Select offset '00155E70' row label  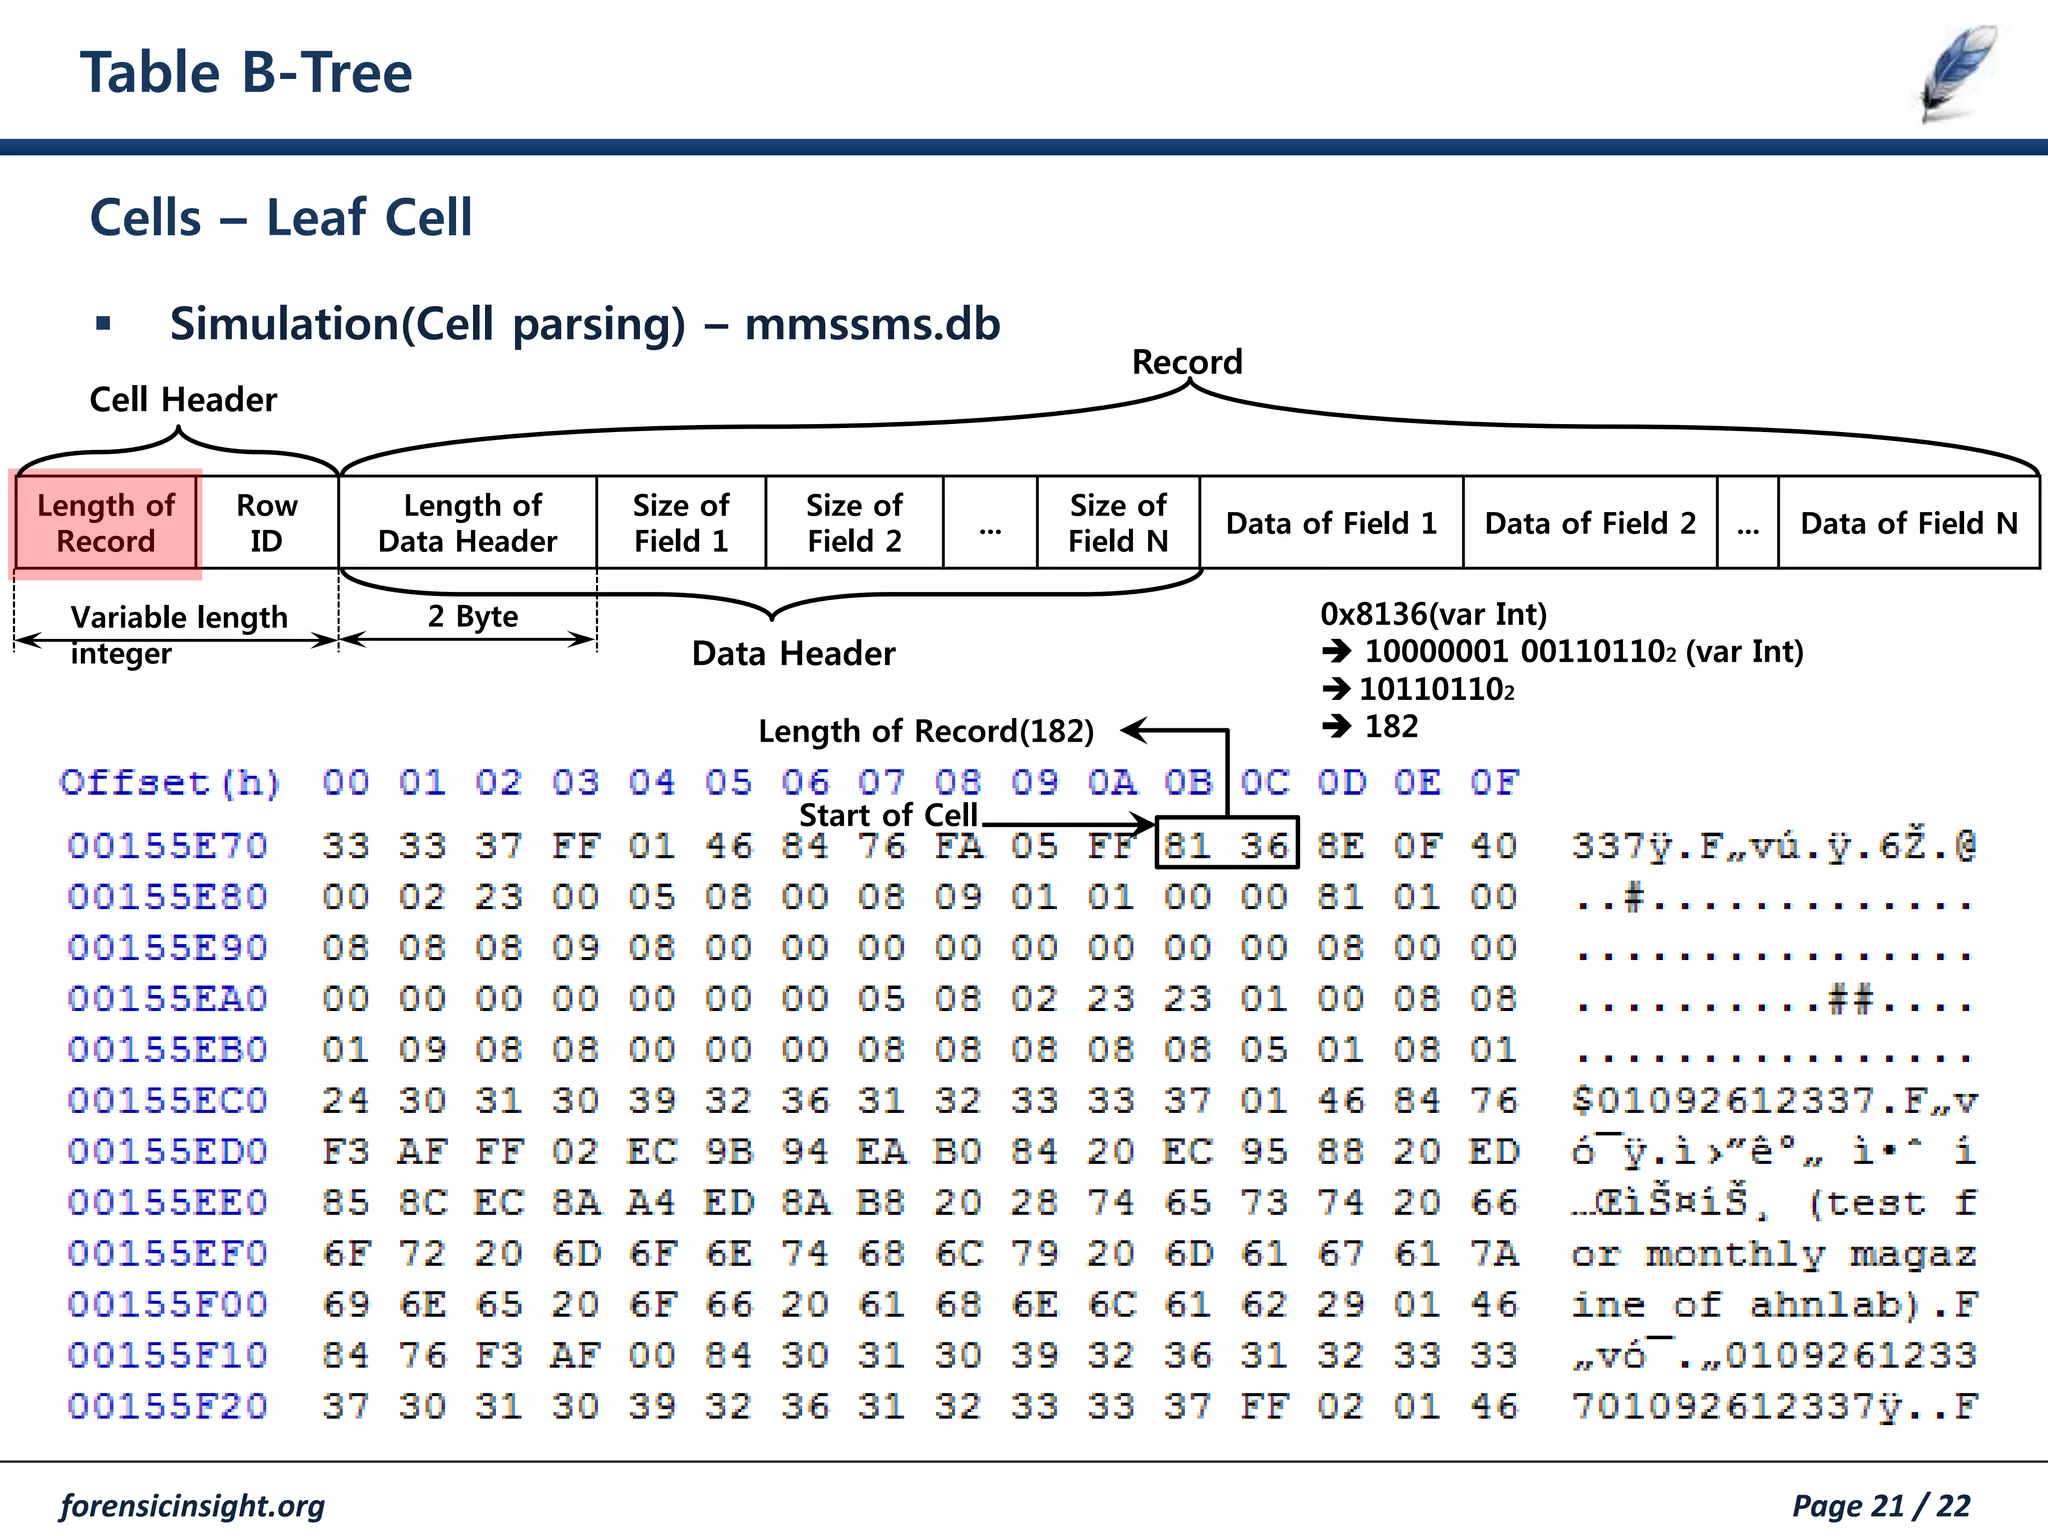point(167,846)
